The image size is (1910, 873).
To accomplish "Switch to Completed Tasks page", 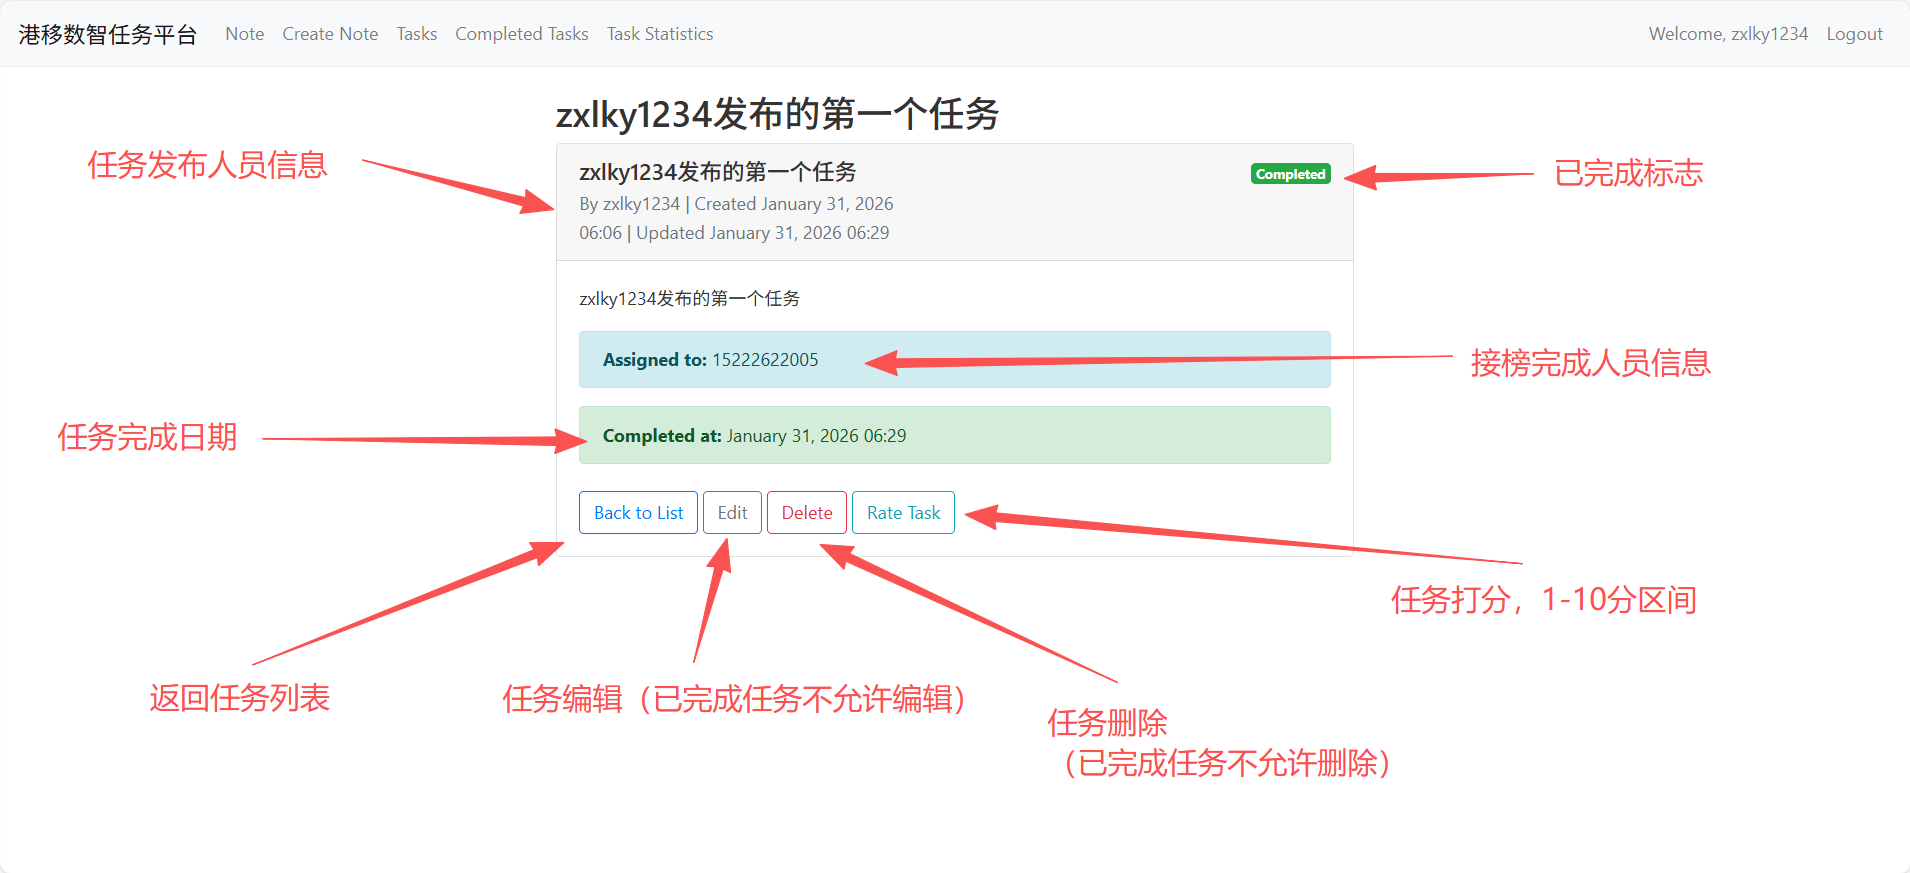I will click(521, 34).
